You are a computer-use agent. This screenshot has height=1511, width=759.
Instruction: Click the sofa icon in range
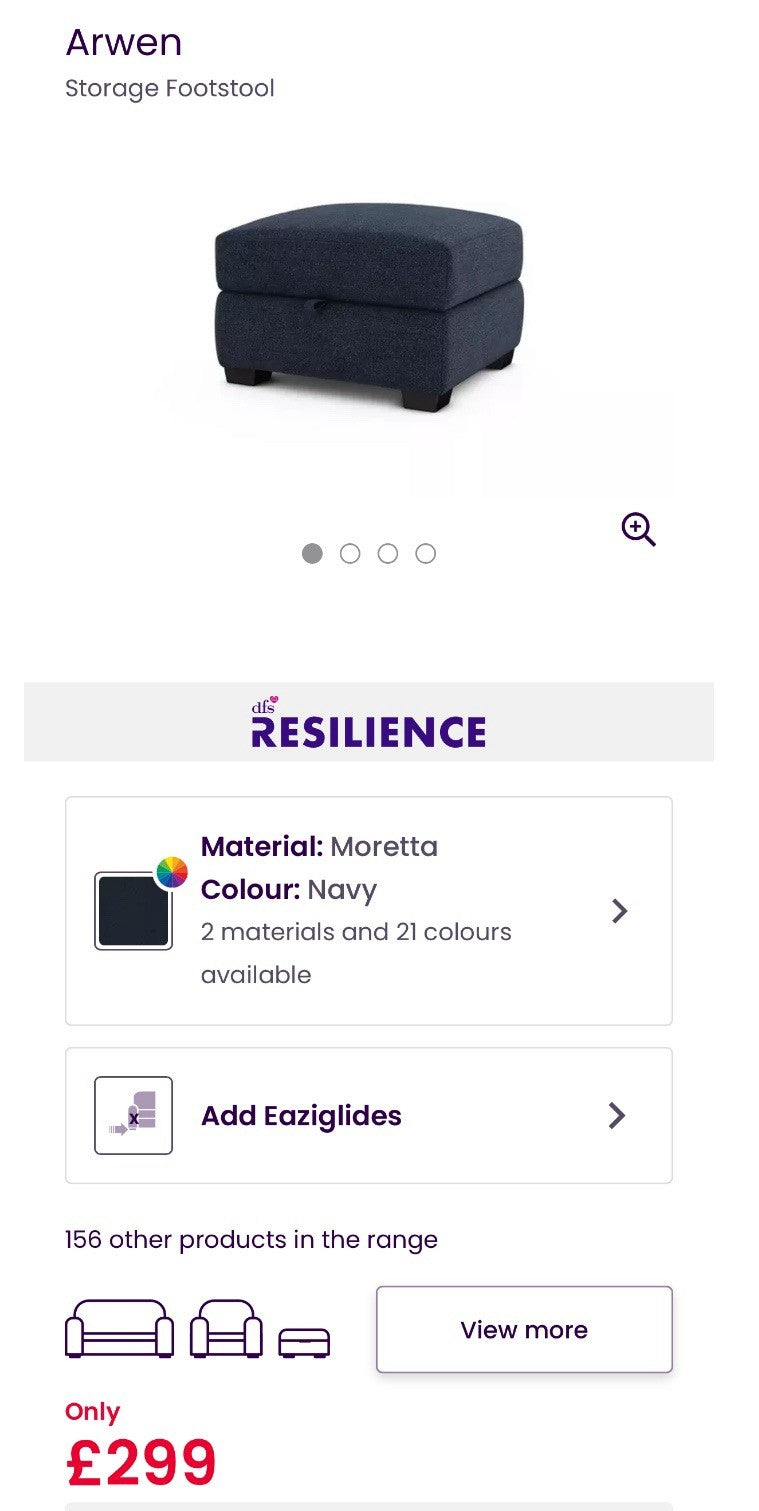pos(119,1329)
